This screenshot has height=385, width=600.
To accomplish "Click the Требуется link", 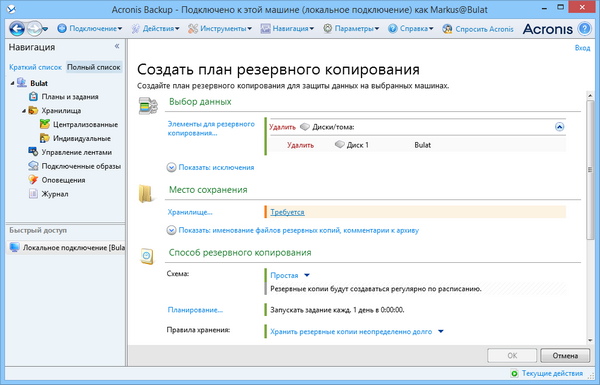I will click(287, 212).
